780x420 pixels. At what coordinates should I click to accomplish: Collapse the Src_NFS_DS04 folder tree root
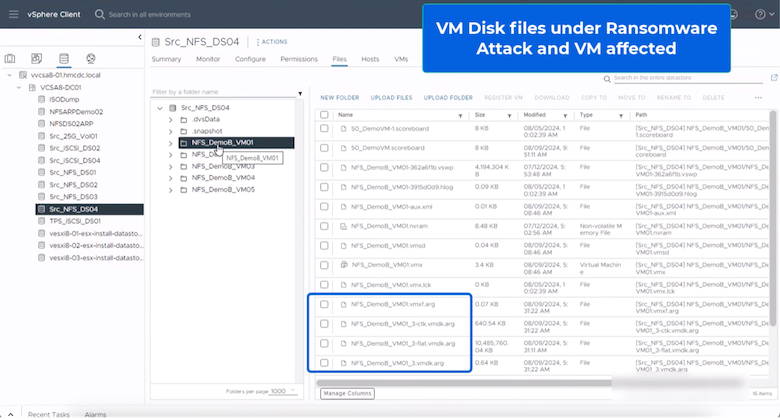pos(160,108)
